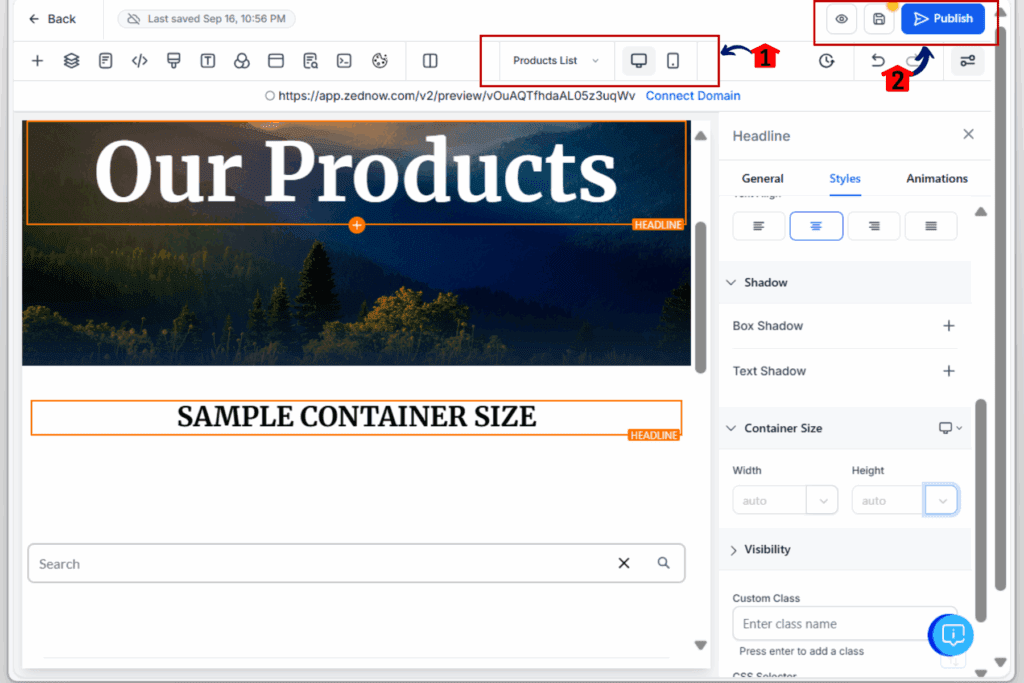Click the canvas scroll up arrow
Screen dimensions: 1024x683
click(700, 136)
